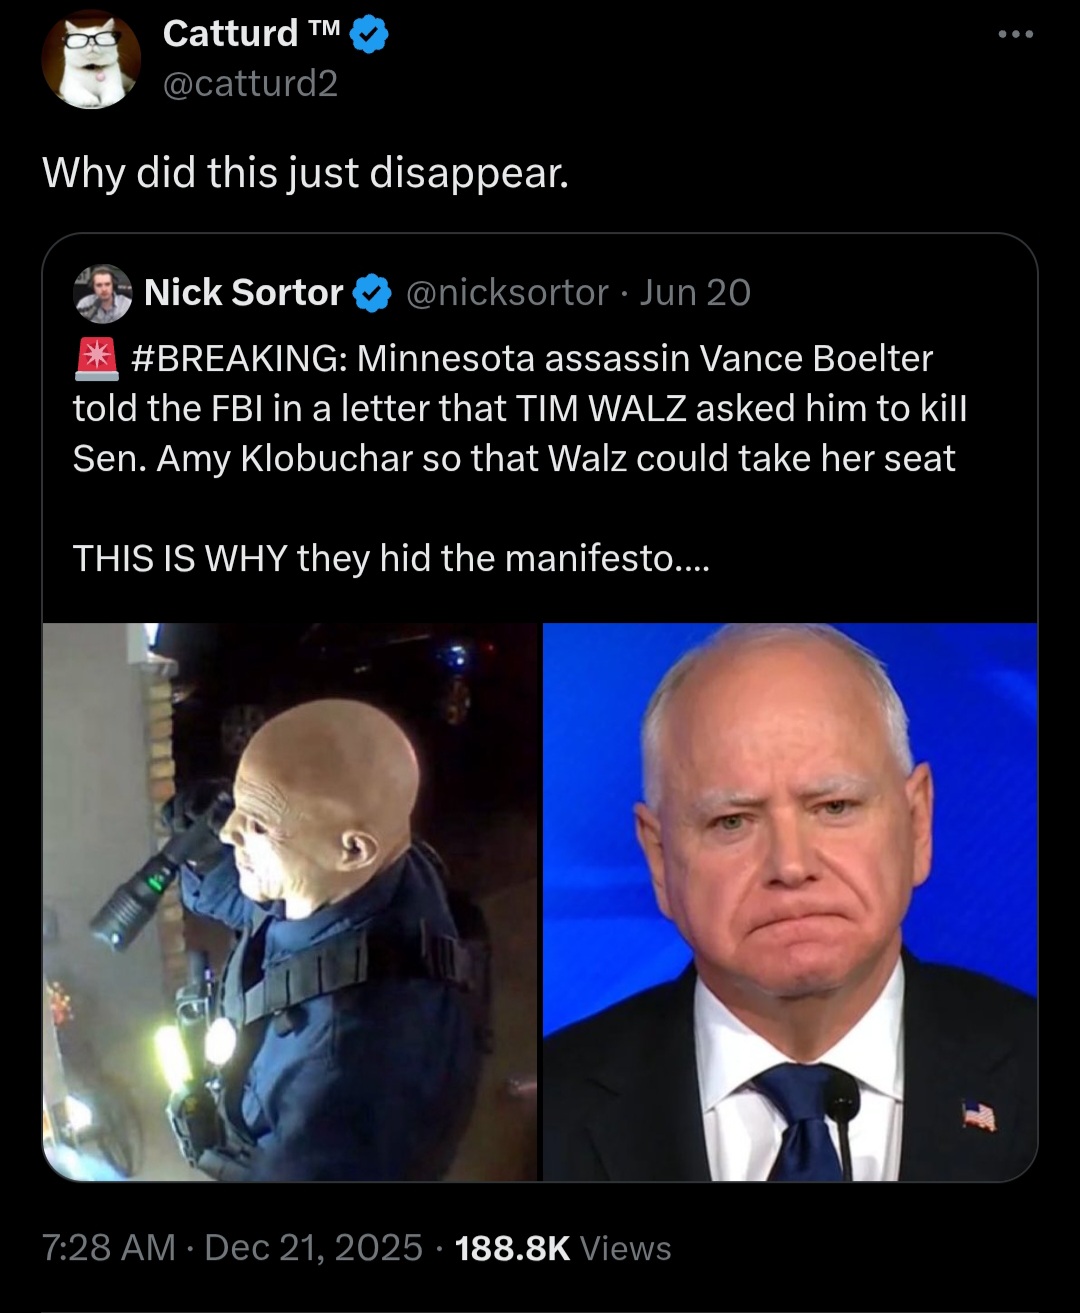Open the @nicksortor handle
Viewport: 1080px width, 1313px height.
506,293
